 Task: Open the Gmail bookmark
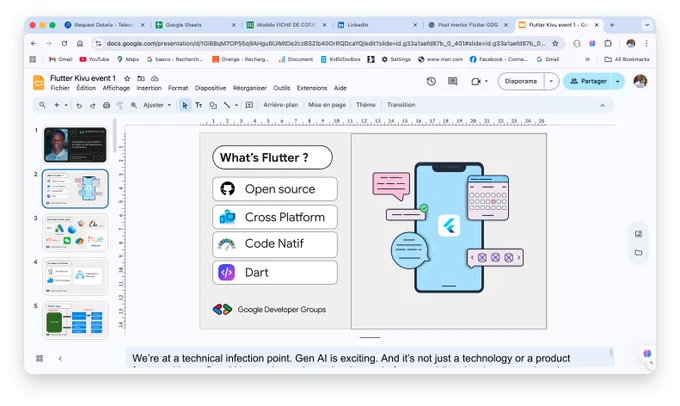61,59
